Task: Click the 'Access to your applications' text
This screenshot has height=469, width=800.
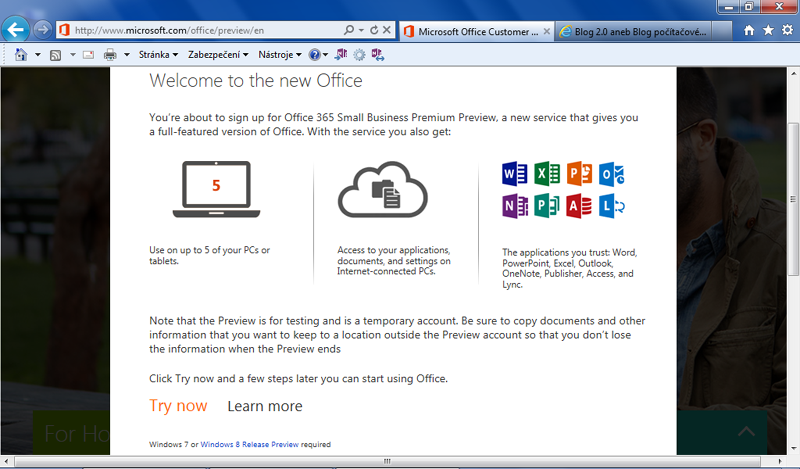Action: pos(393,260)
